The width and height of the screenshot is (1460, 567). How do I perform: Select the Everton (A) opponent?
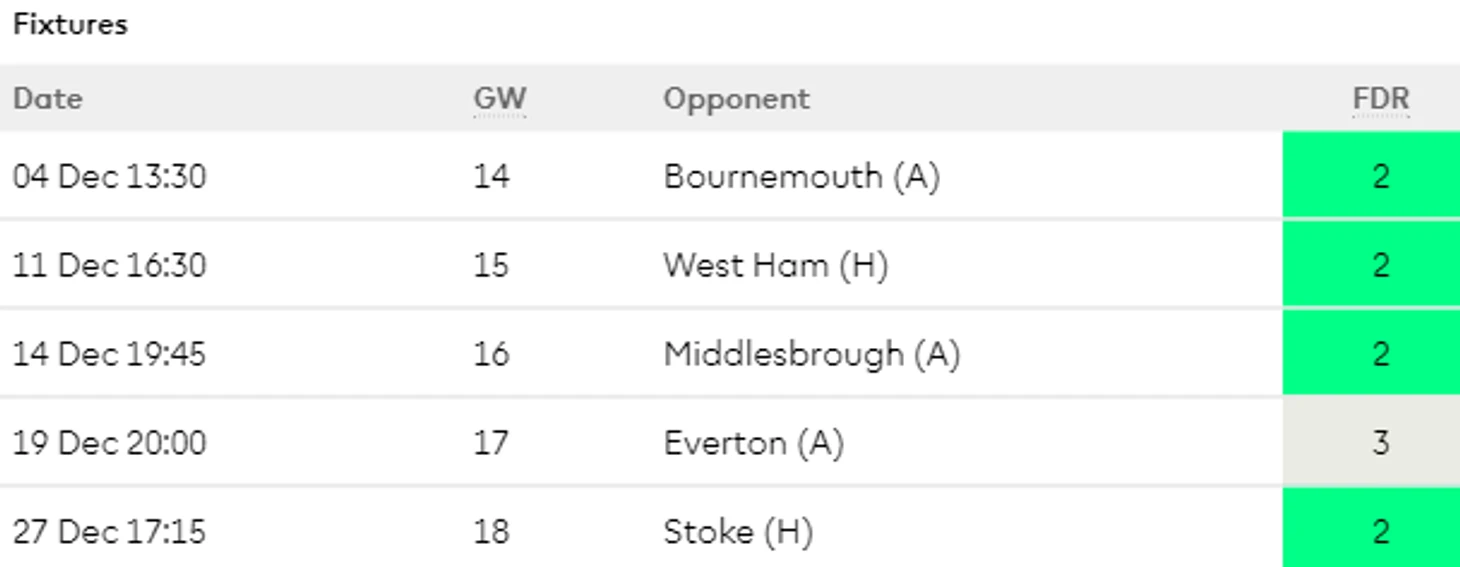[x=753, y=442]
